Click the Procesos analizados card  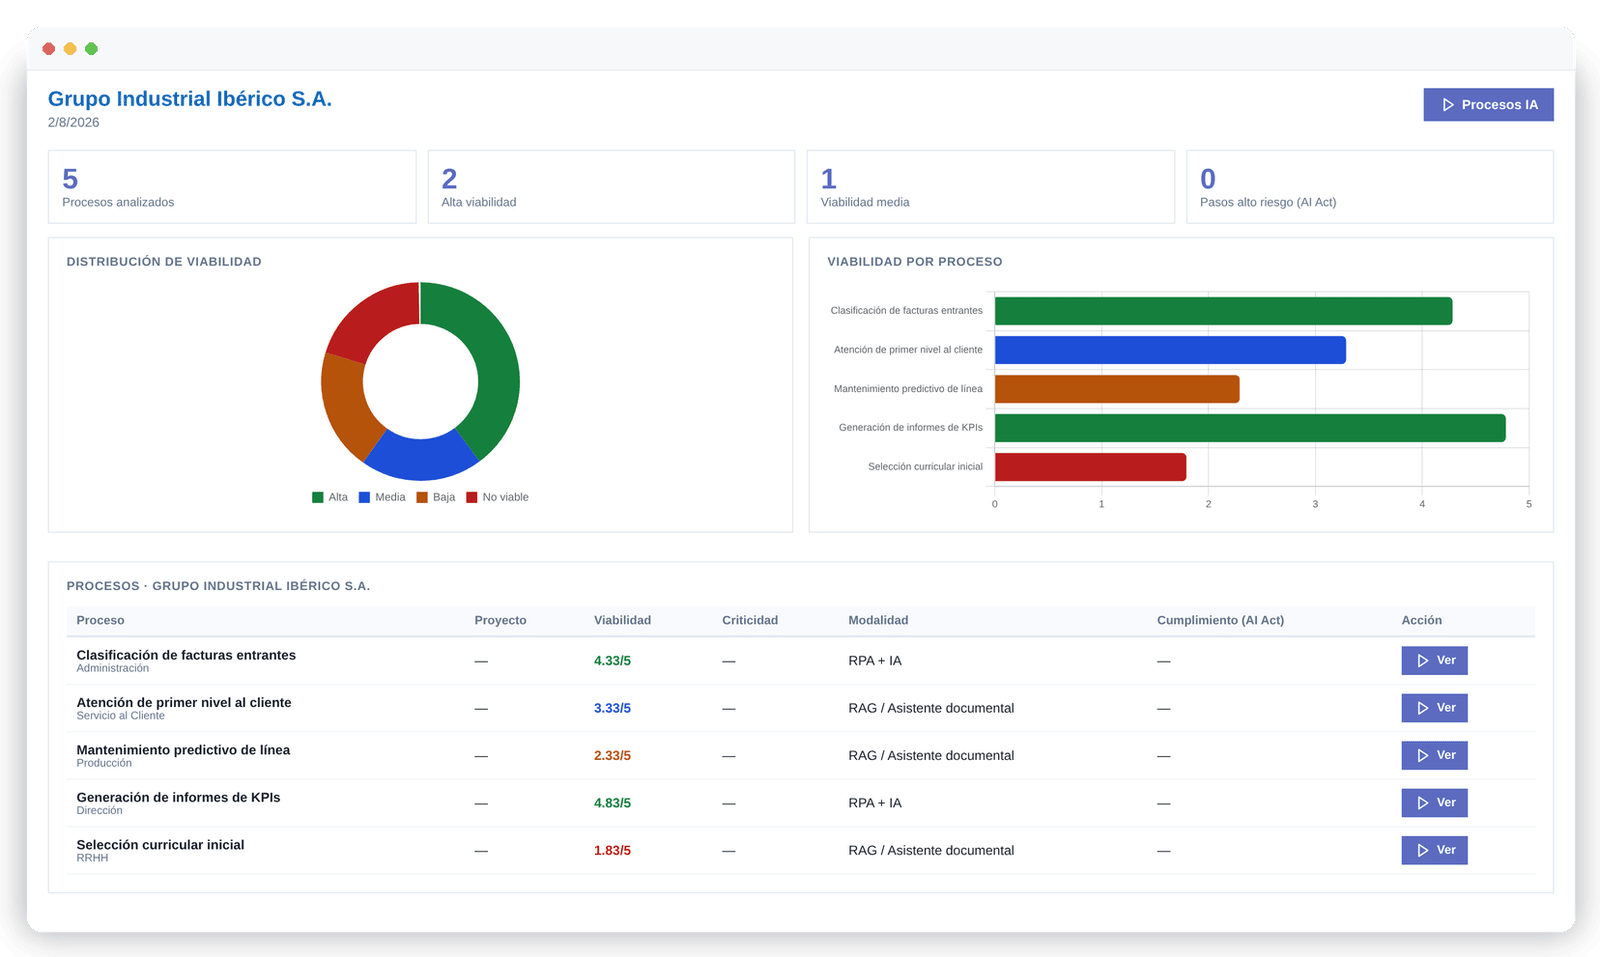coord(232,187)
